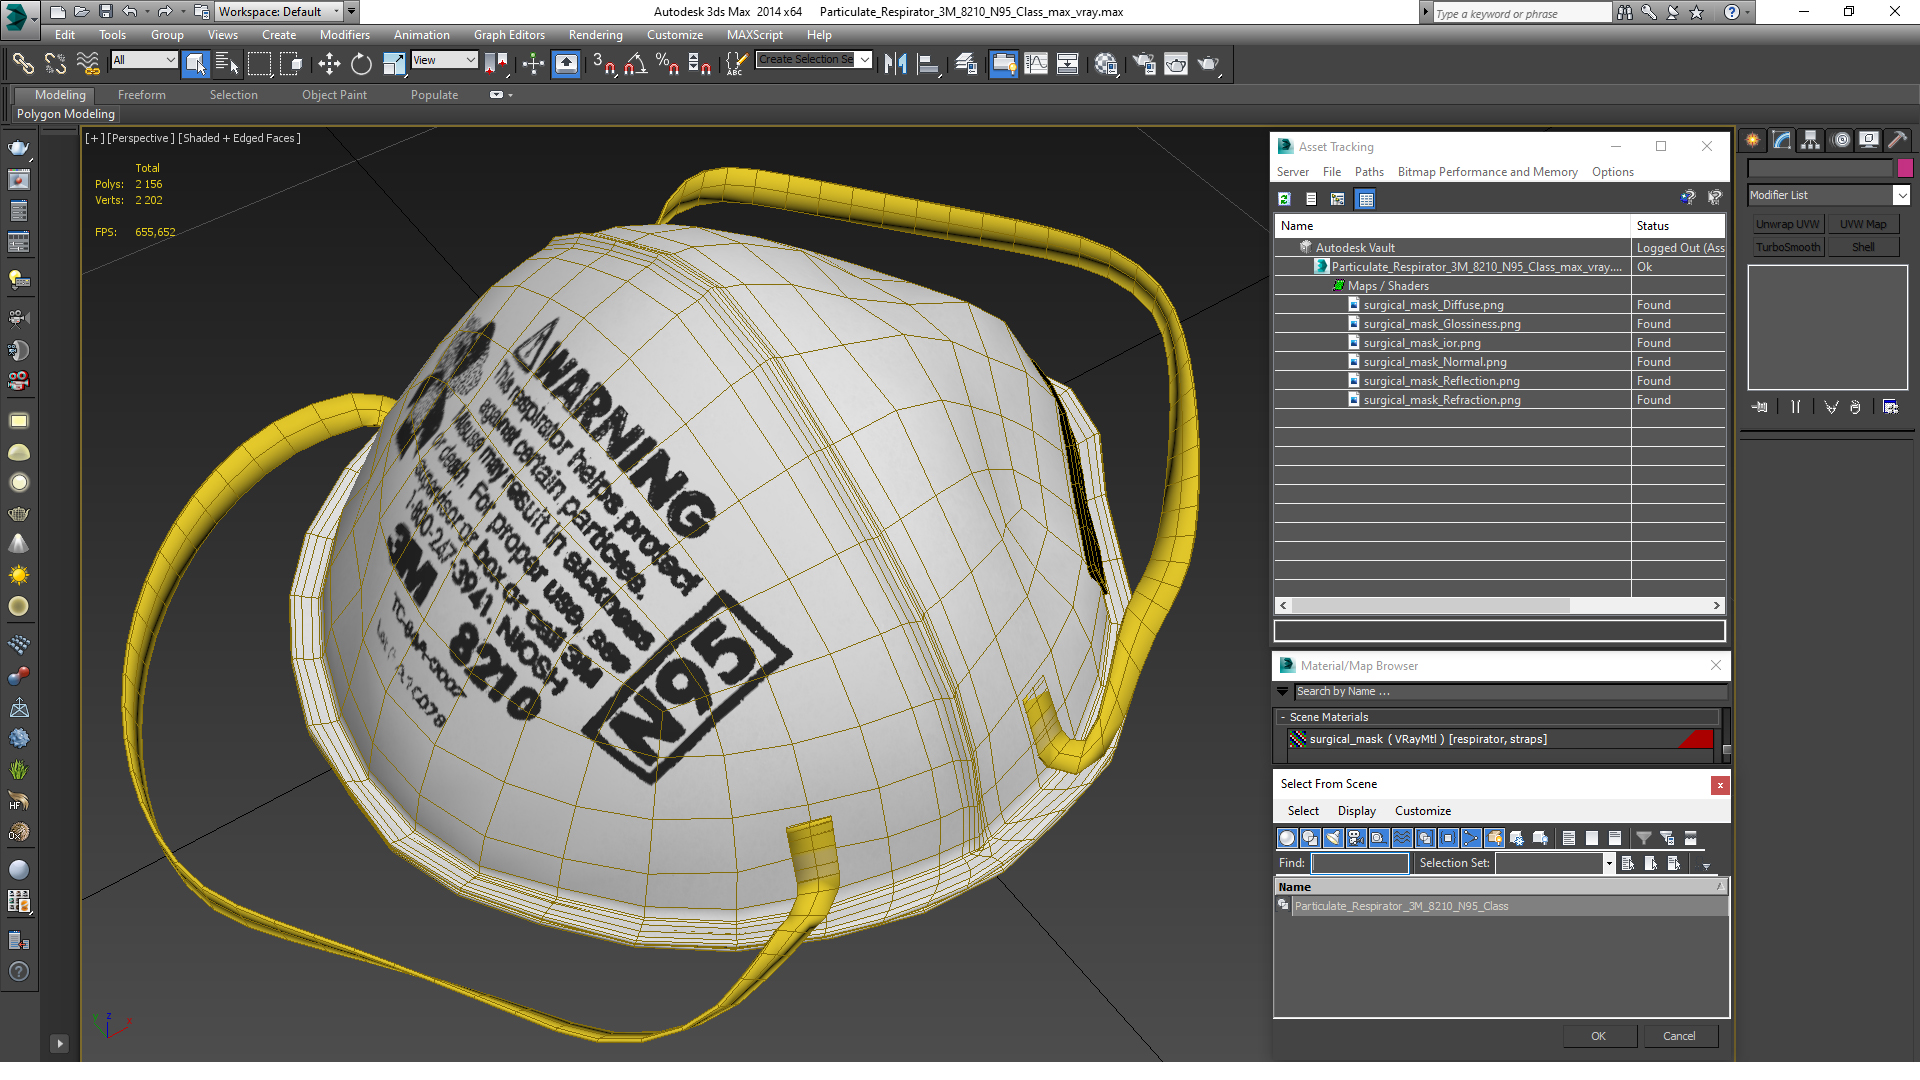Toggle Display Bone Objects filter button

pyautogui.click(x=1471, y=838)
